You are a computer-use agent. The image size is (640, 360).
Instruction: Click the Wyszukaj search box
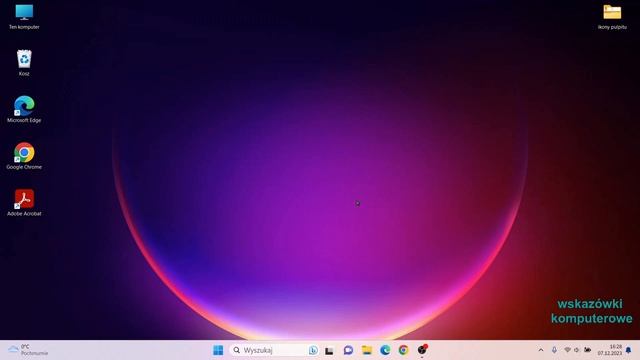(274, 350)
